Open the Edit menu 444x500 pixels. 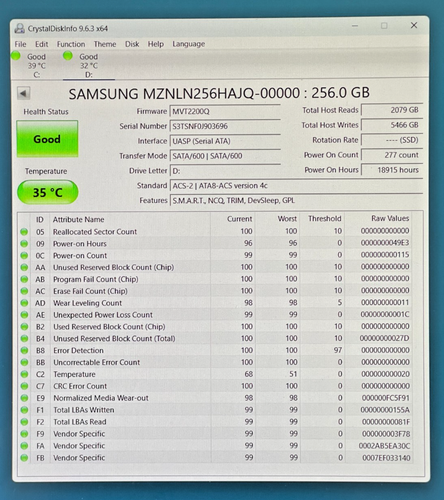(x=42, y=44)
